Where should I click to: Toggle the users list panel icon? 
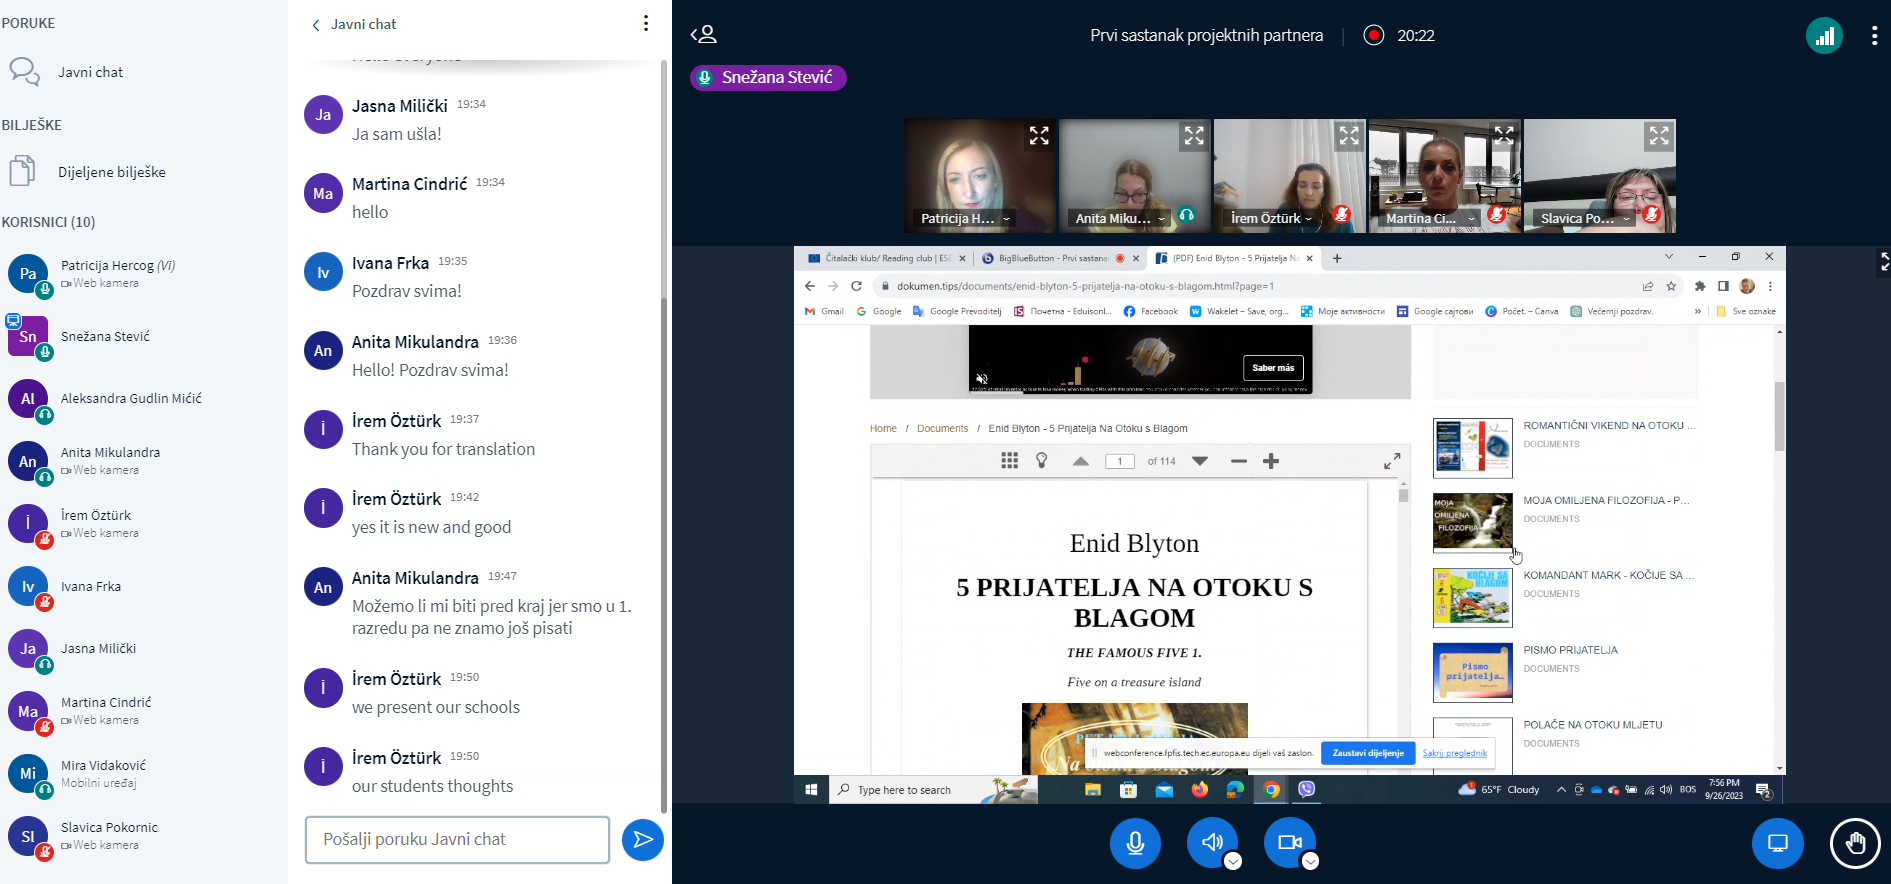(x=704, y=35)
